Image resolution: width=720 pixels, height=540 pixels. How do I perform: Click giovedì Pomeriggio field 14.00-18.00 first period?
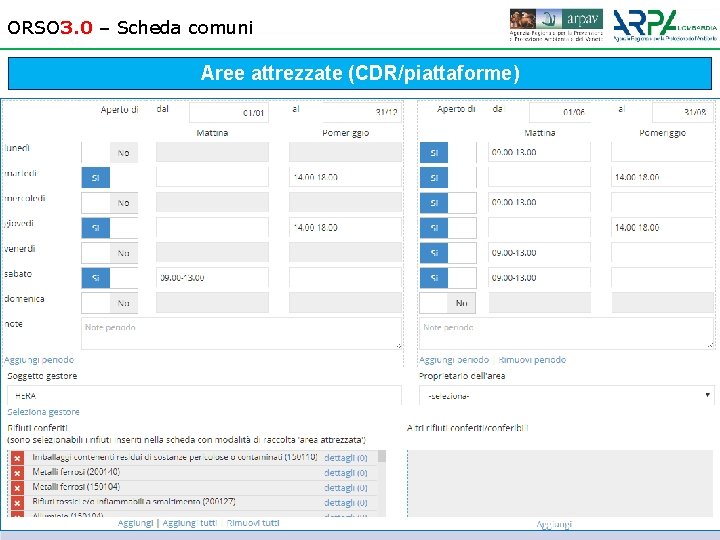[345, 228]
